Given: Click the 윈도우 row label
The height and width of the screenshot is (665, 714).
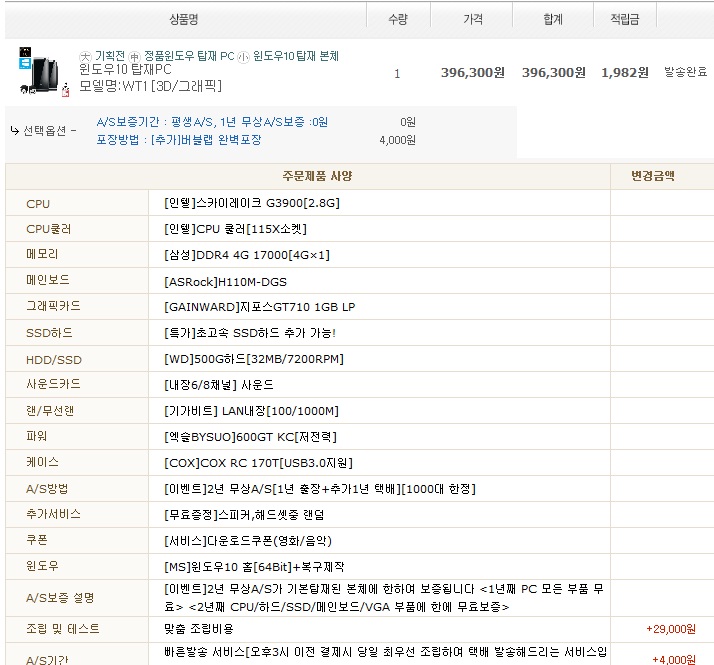Looking at the screenshot, I should [42, 566].
